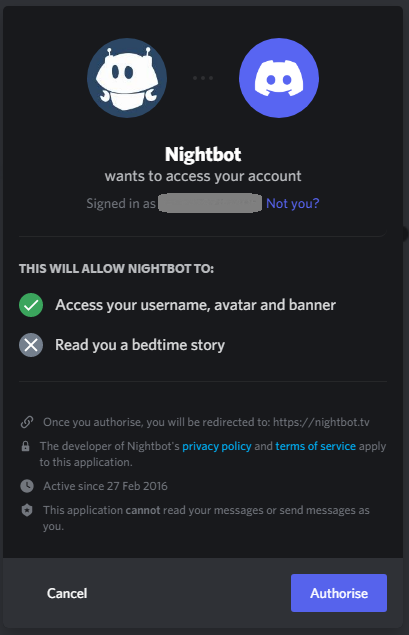Click the grey X bedtime story icon
The width and height of the screenshot is (409, 635).
[x=31, y=345]
